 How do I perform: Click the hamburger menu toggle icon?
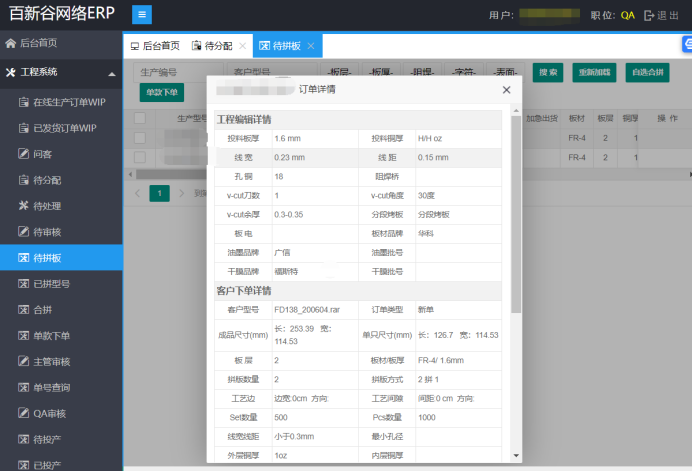142,15
